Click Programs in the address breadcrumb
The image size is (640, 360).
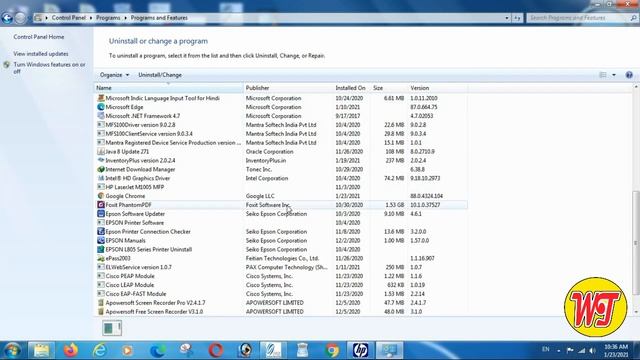pos(108,18)
